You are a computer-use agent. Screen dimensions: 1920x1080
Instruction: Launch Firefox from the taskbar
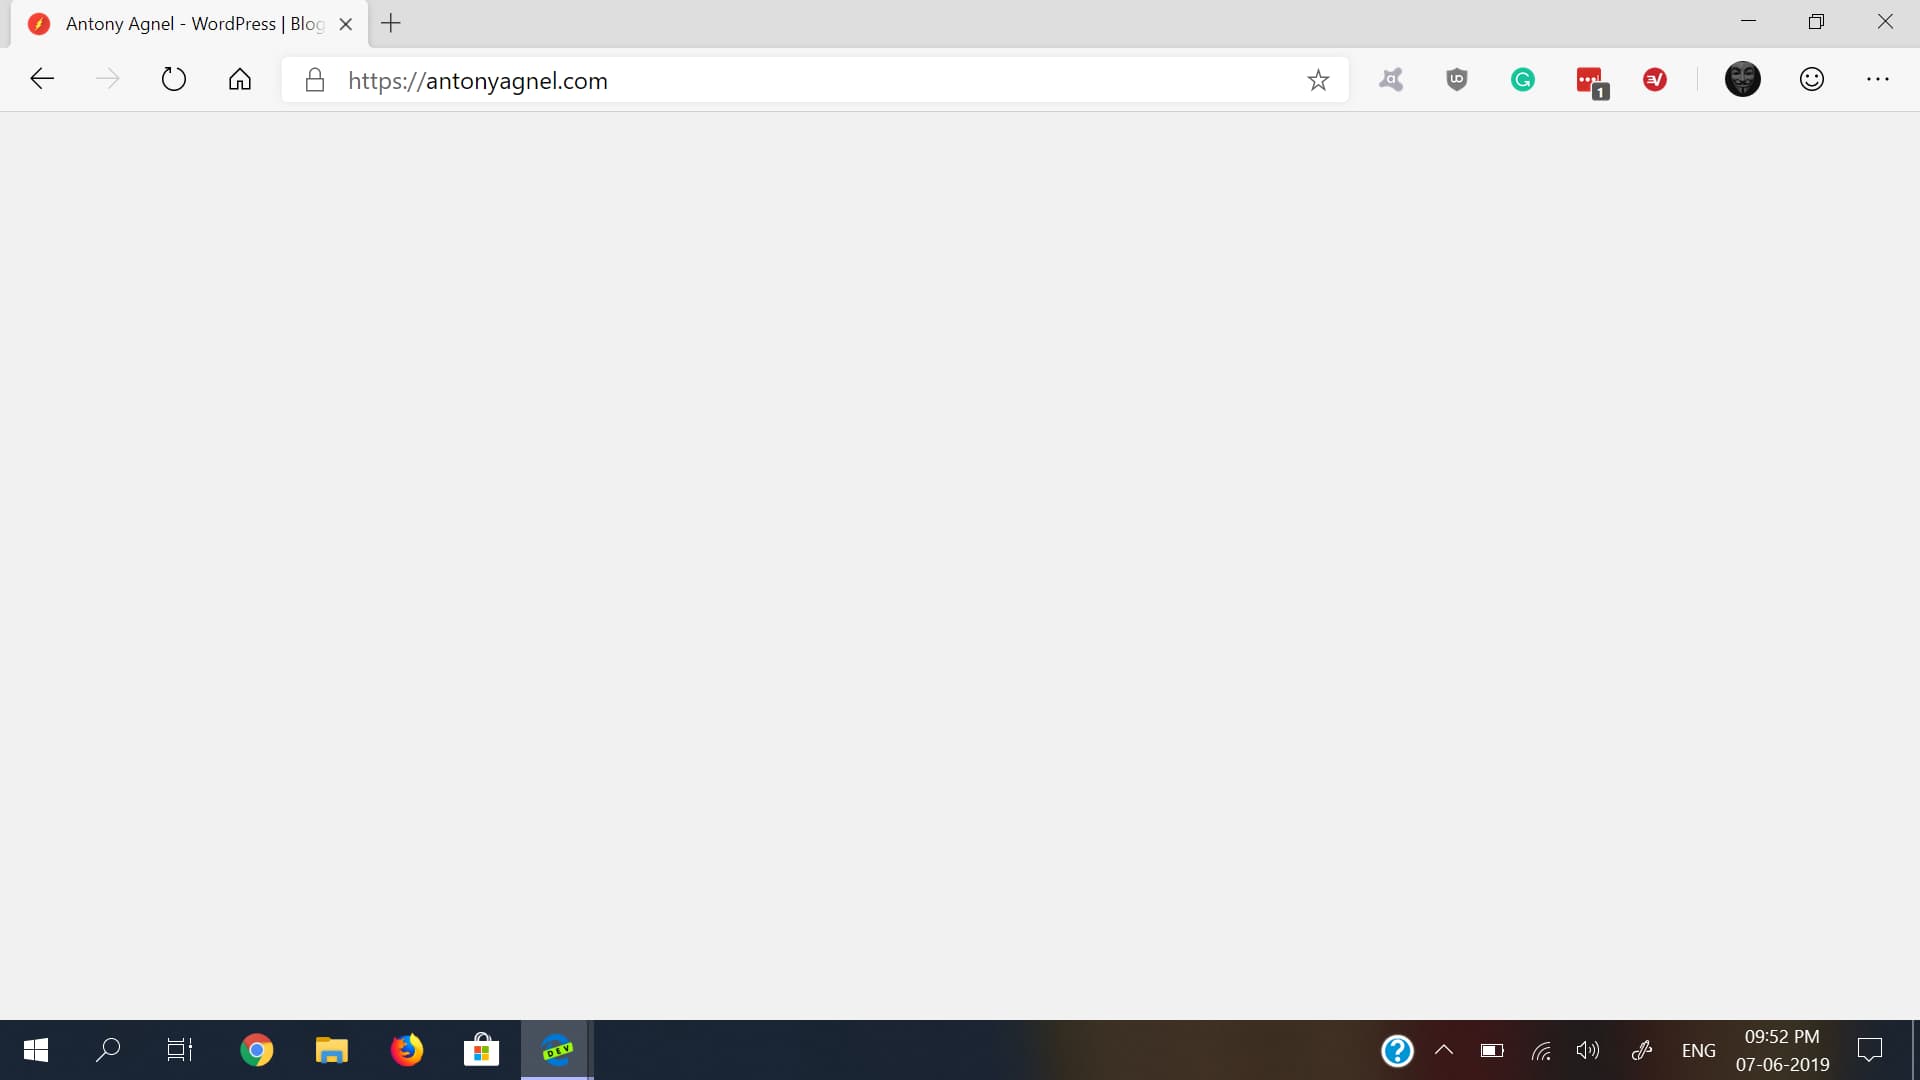point(406,1049)
